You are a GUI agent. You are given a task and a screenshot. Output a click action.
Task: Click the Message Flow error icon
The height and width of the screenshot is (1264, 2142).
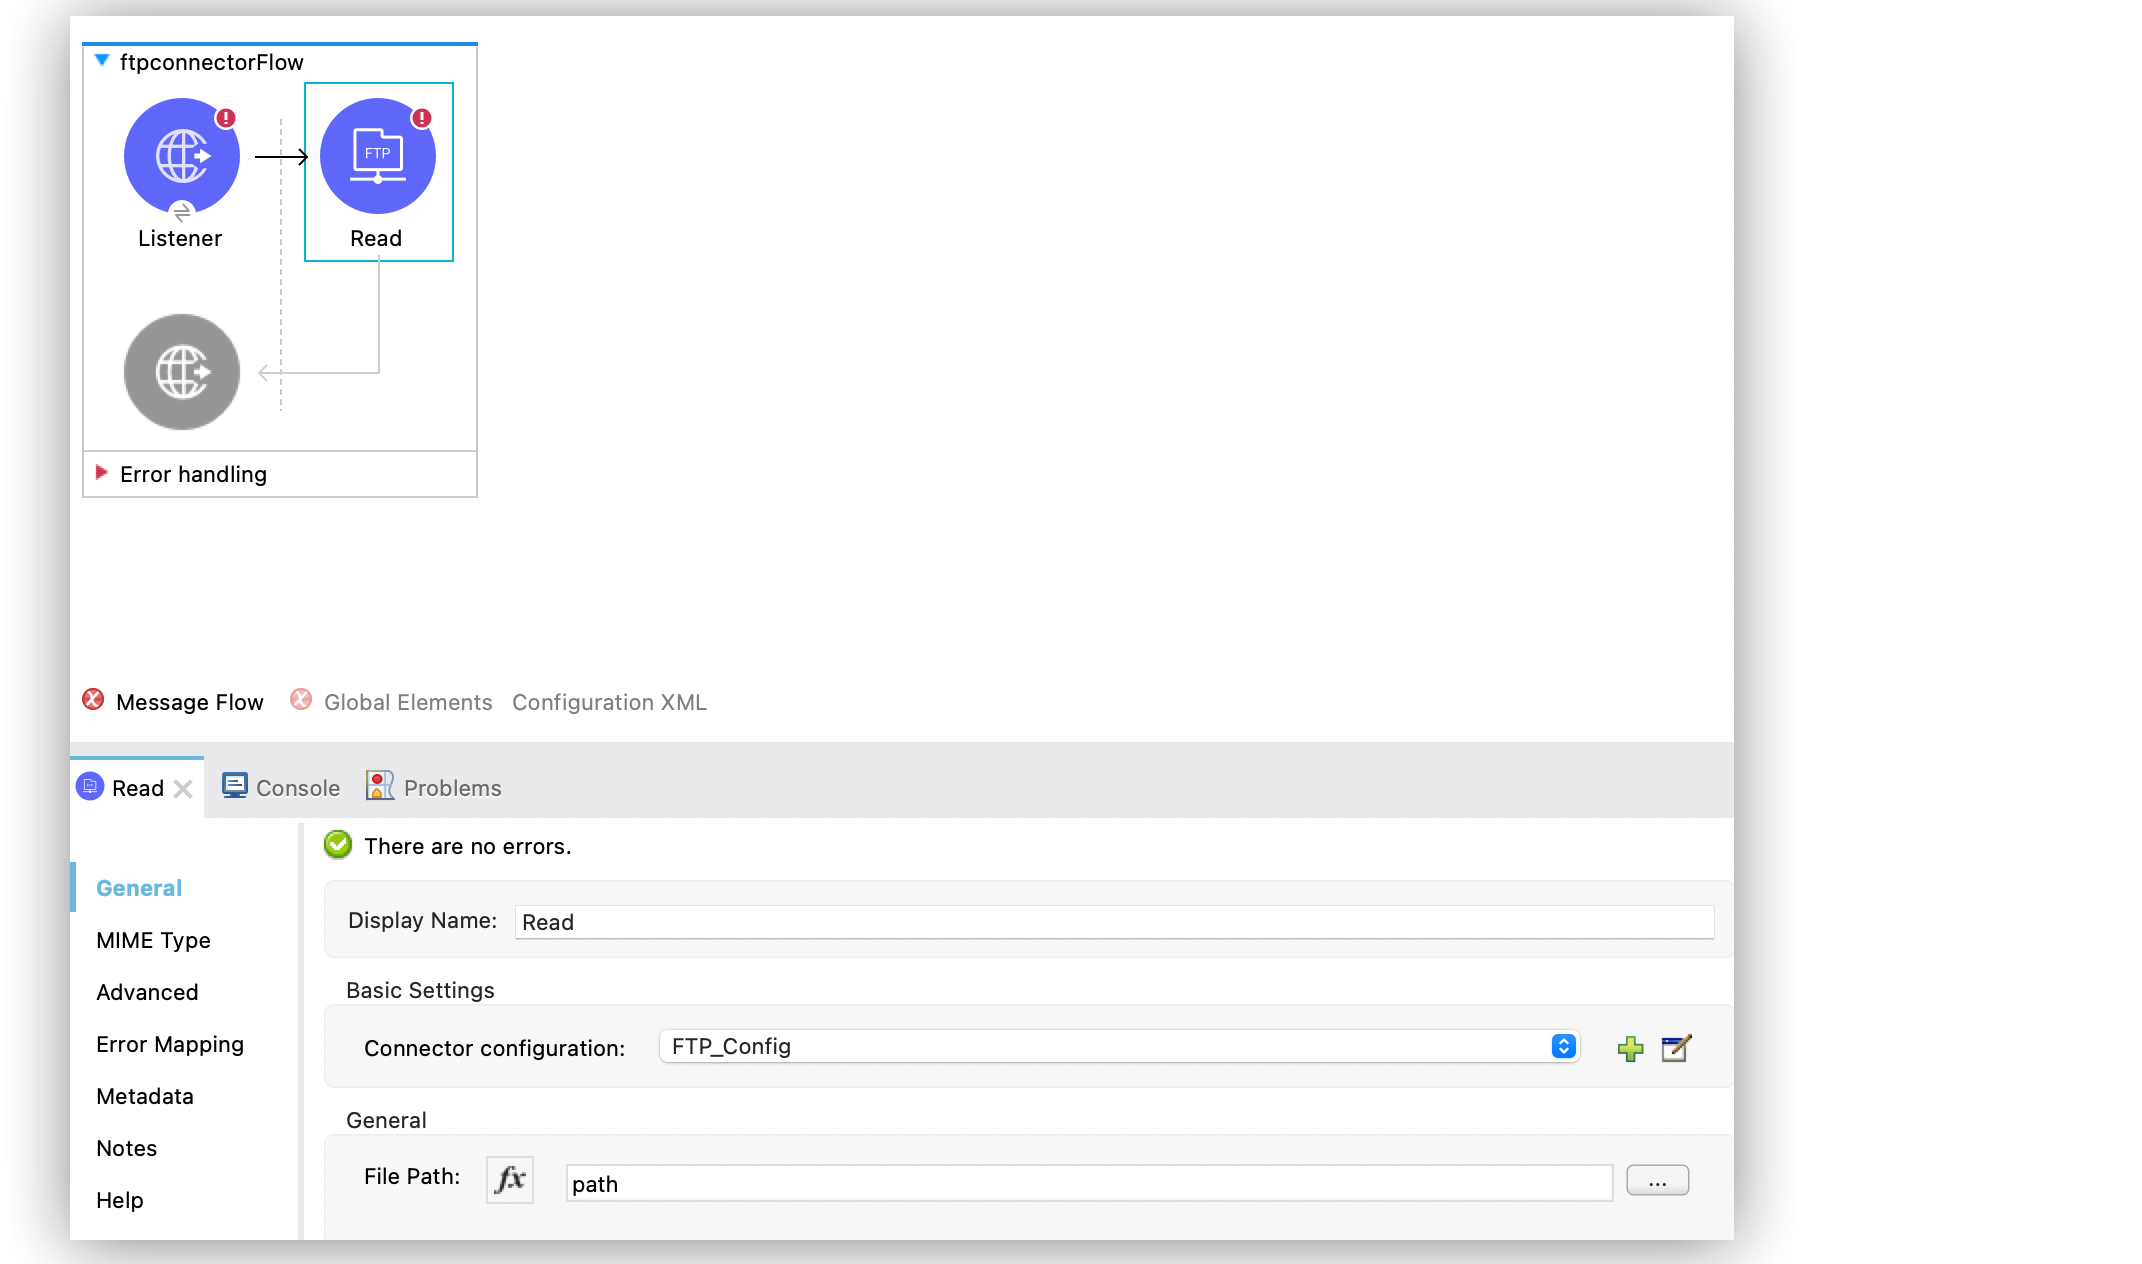[x=93, y=699]
